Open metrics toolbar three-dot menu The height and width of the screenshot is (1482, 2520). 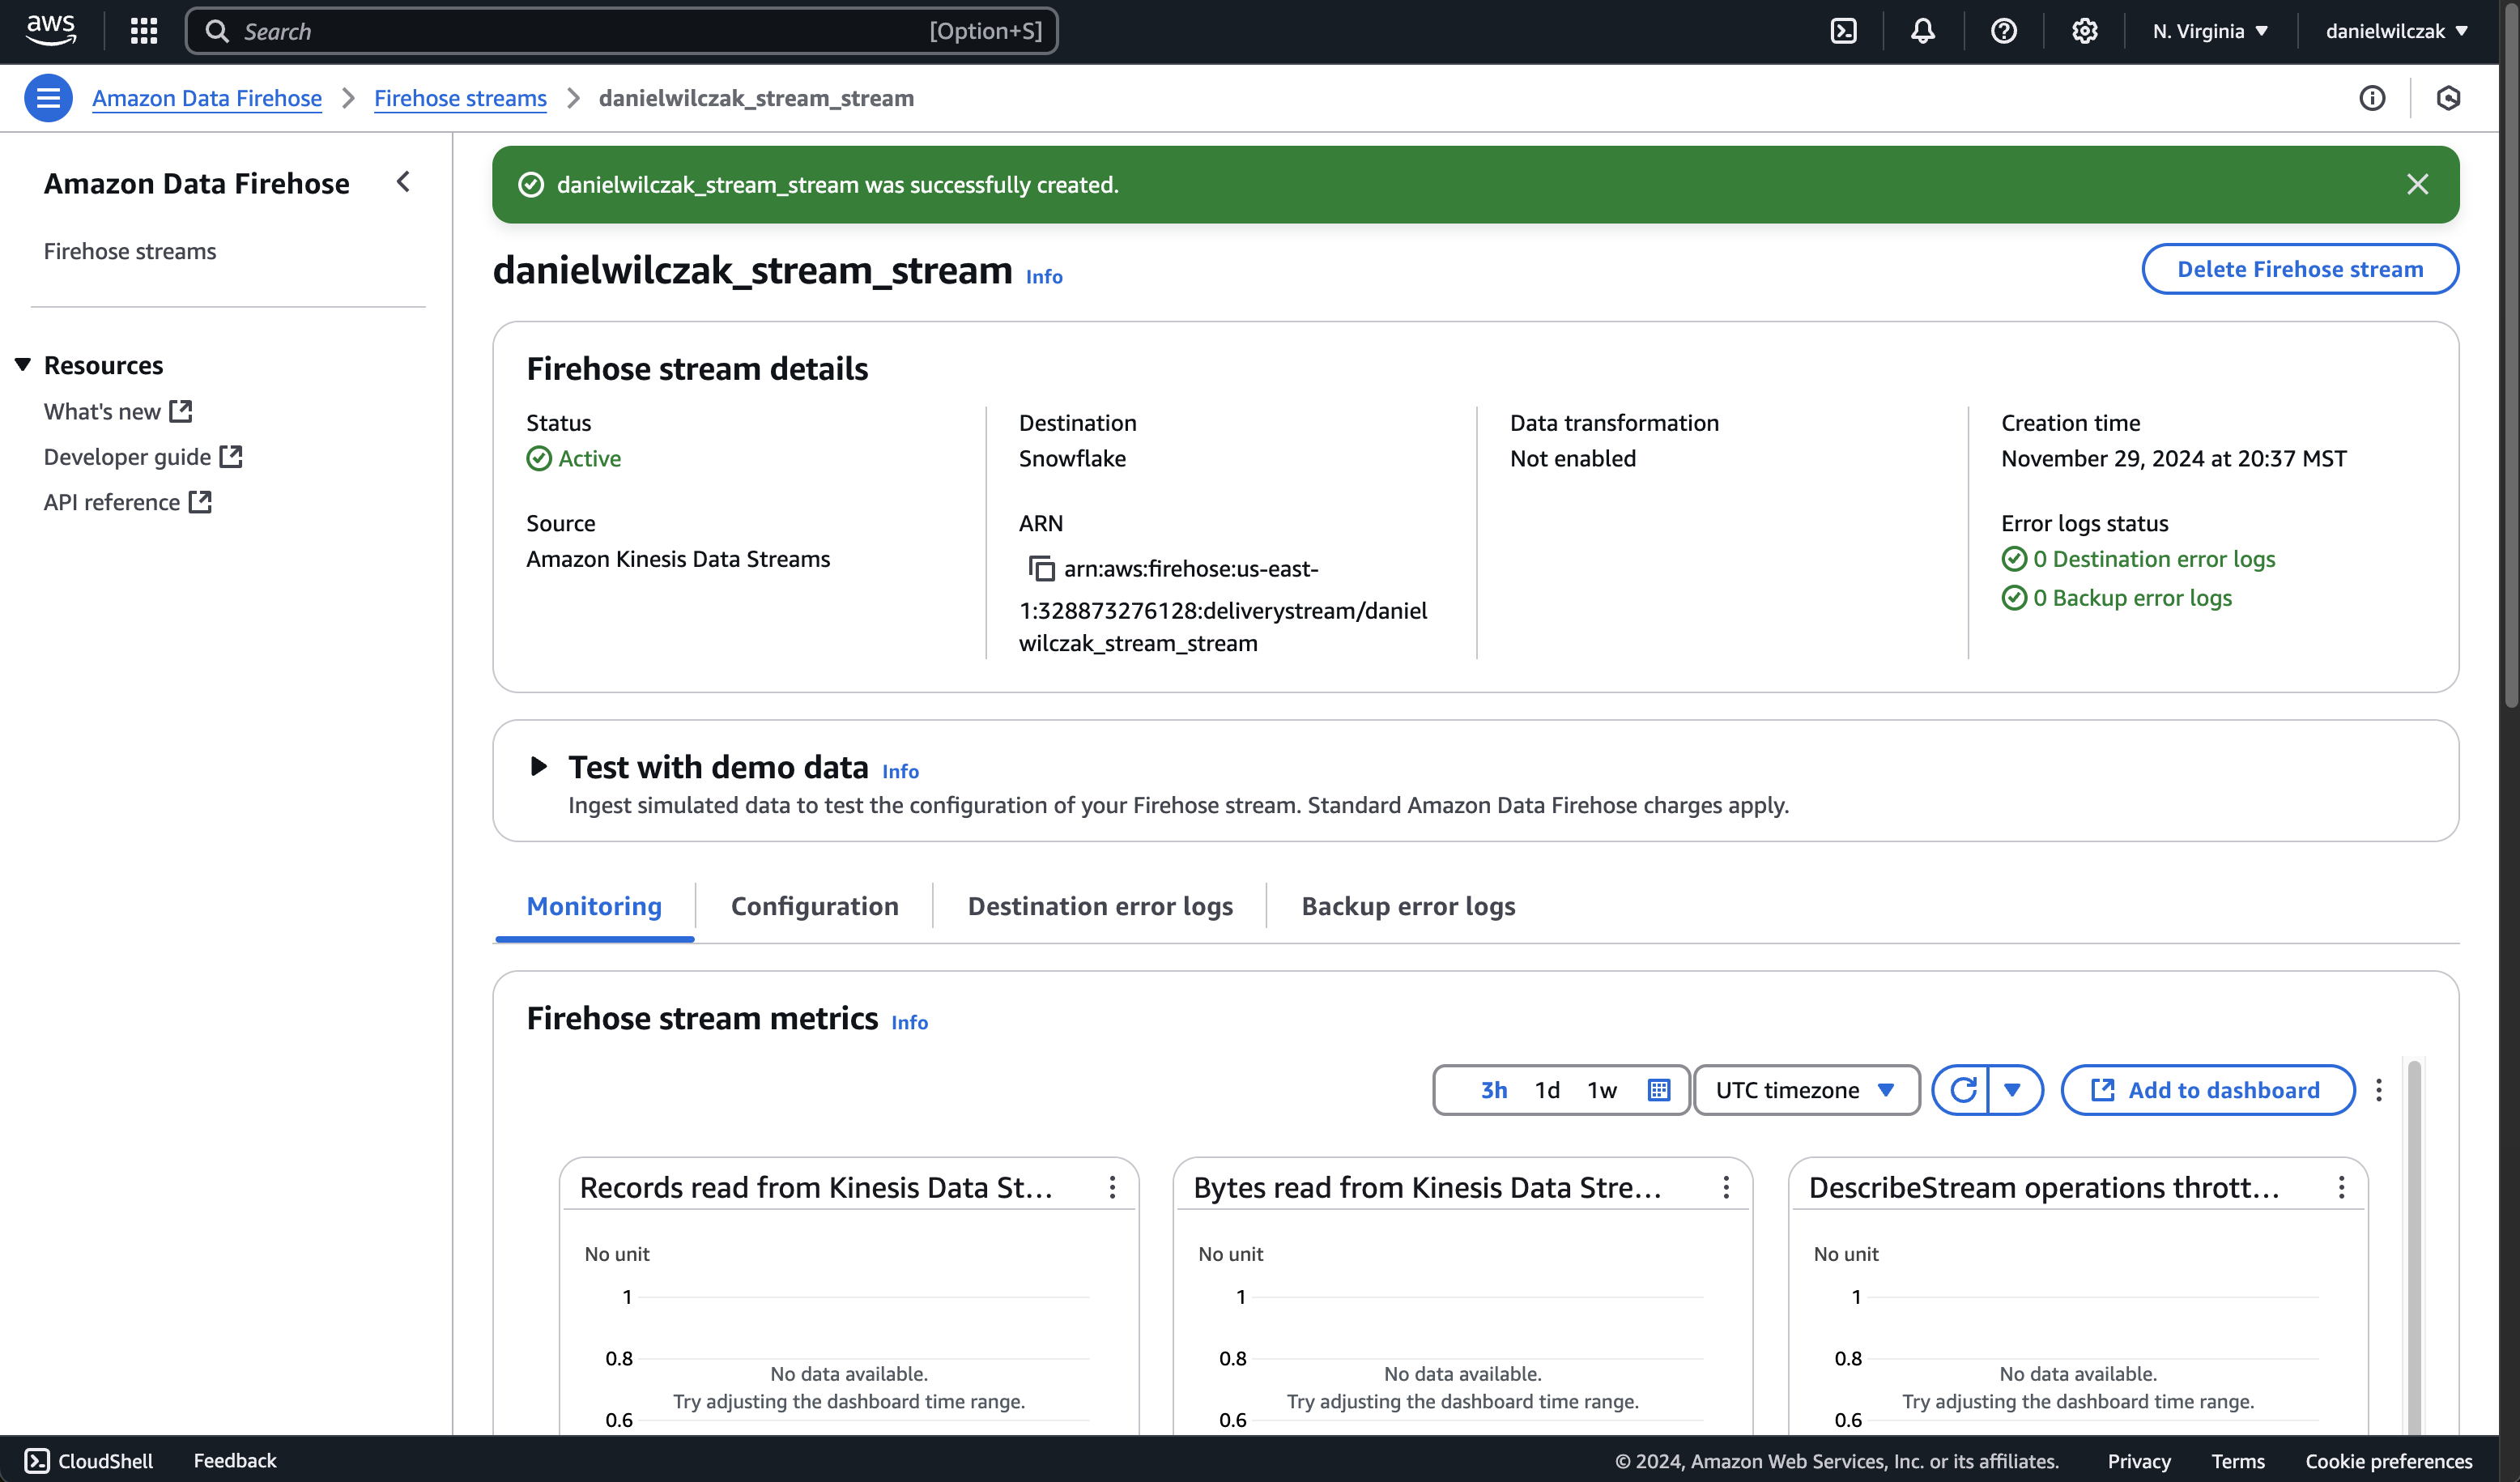point(2379,1090)
